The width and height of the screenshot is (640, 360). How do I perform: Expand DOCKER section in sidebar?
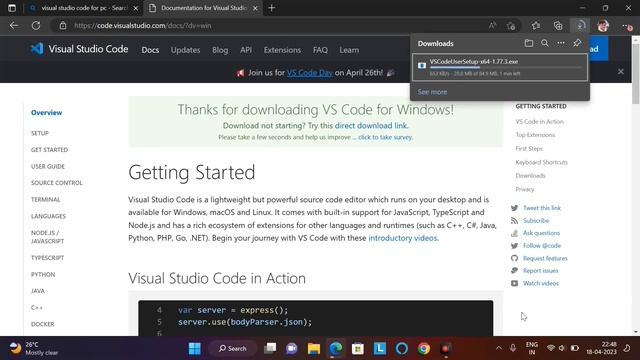(42, 324)
